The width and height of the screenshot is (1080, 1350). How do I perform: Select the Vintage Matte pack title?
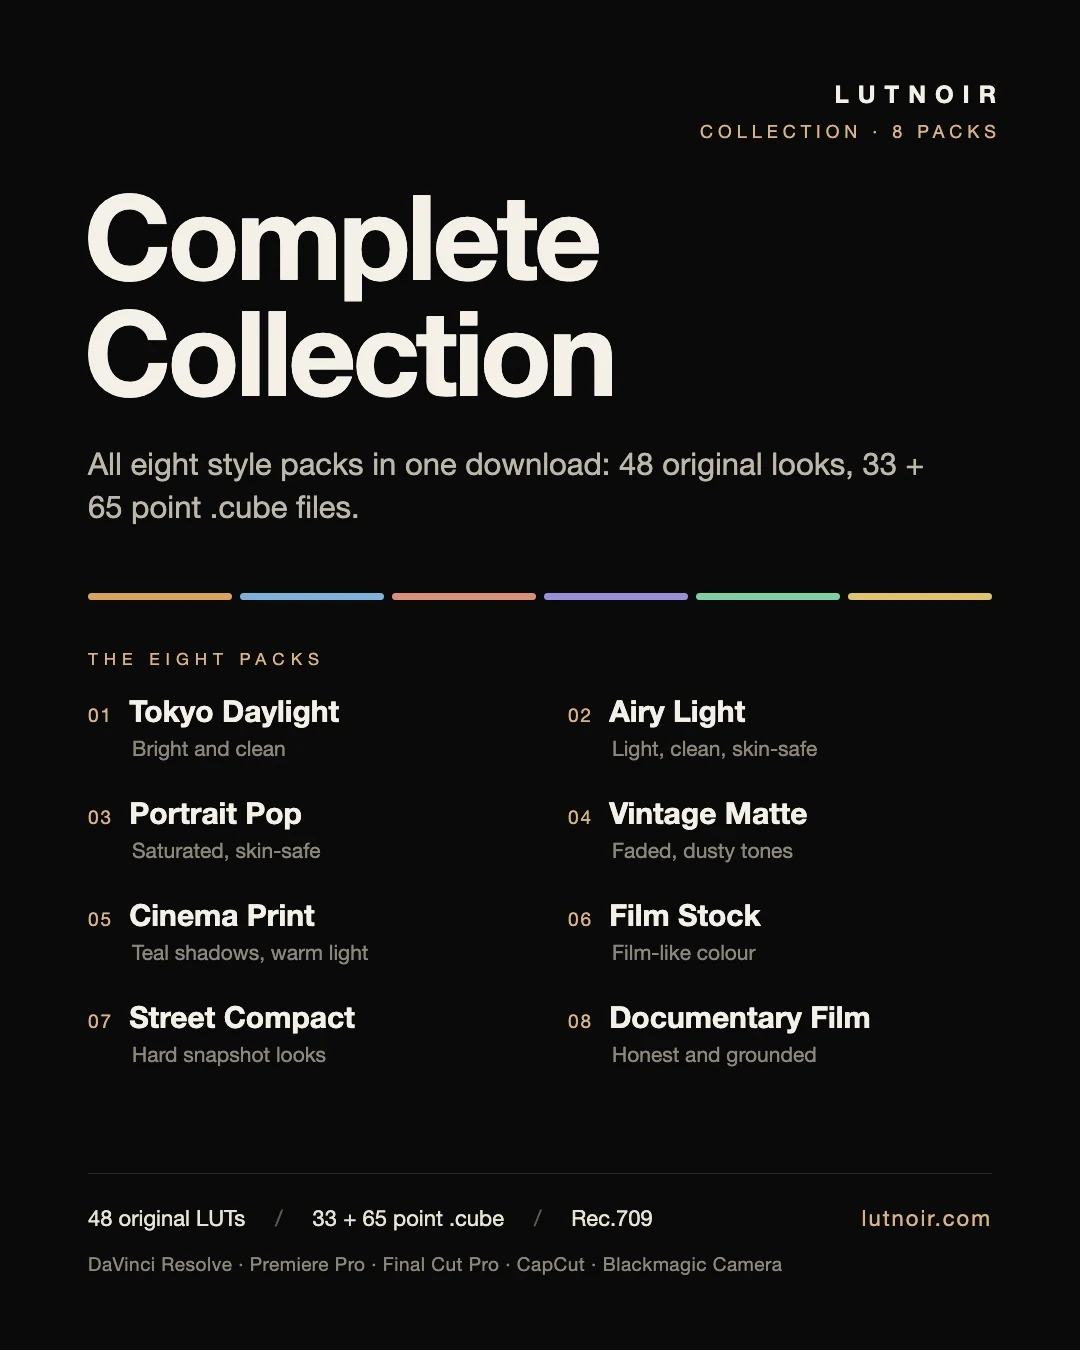pyautogui.click(x=708, y=814)
